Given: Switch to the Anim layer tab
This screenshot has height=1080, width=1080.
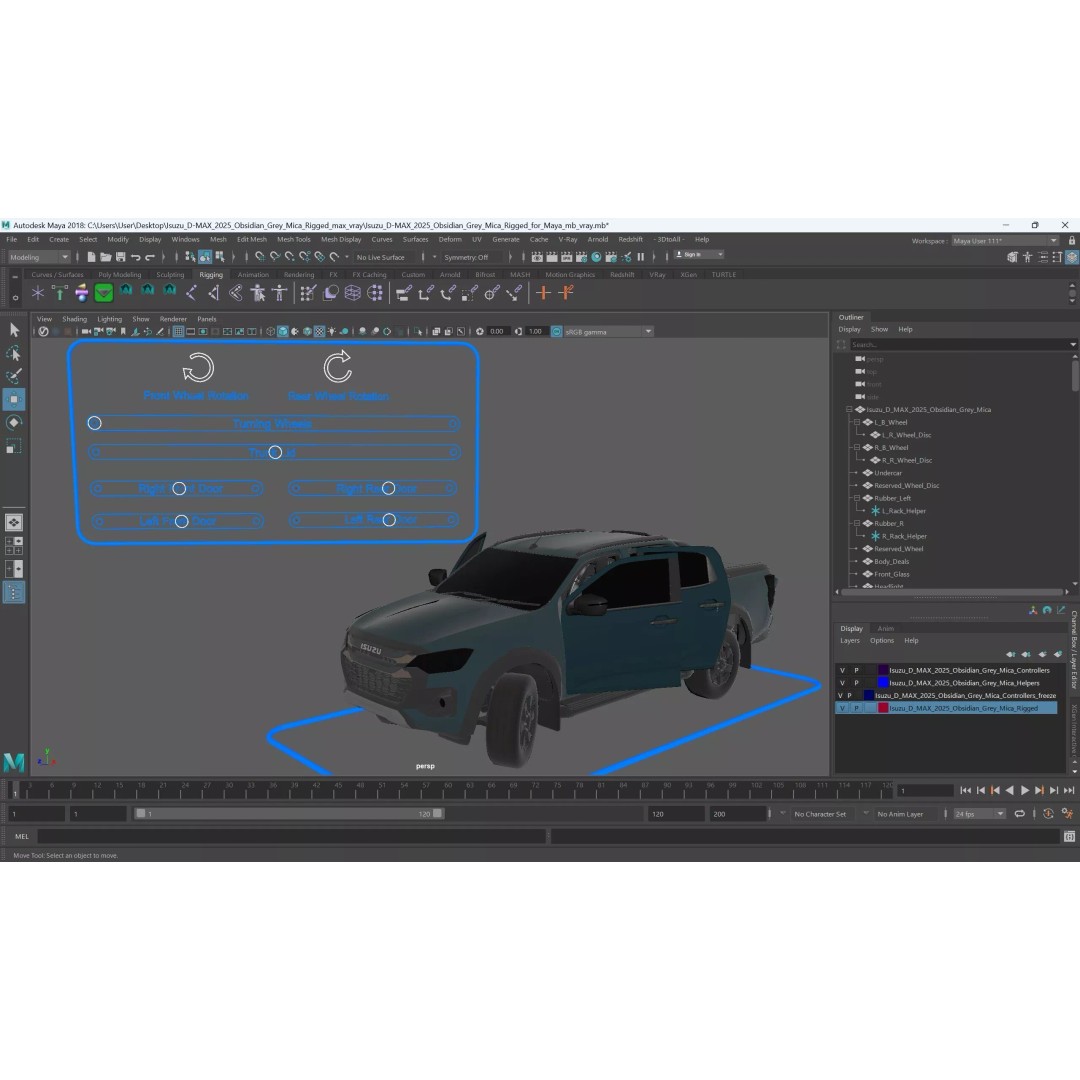Looking at the screenshot, I should pyautogui.click(x=886, y=628).
